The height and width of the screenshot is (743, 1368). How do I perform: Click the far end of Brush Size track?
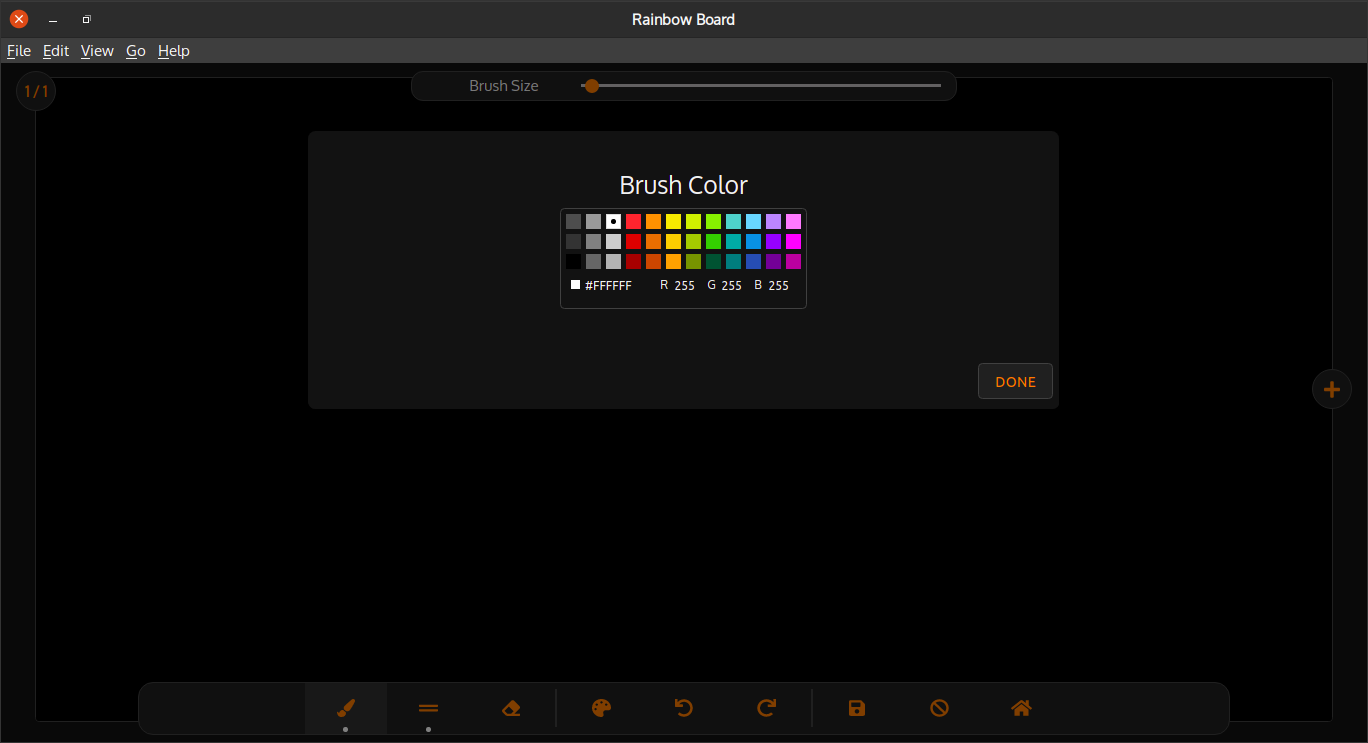938,86
